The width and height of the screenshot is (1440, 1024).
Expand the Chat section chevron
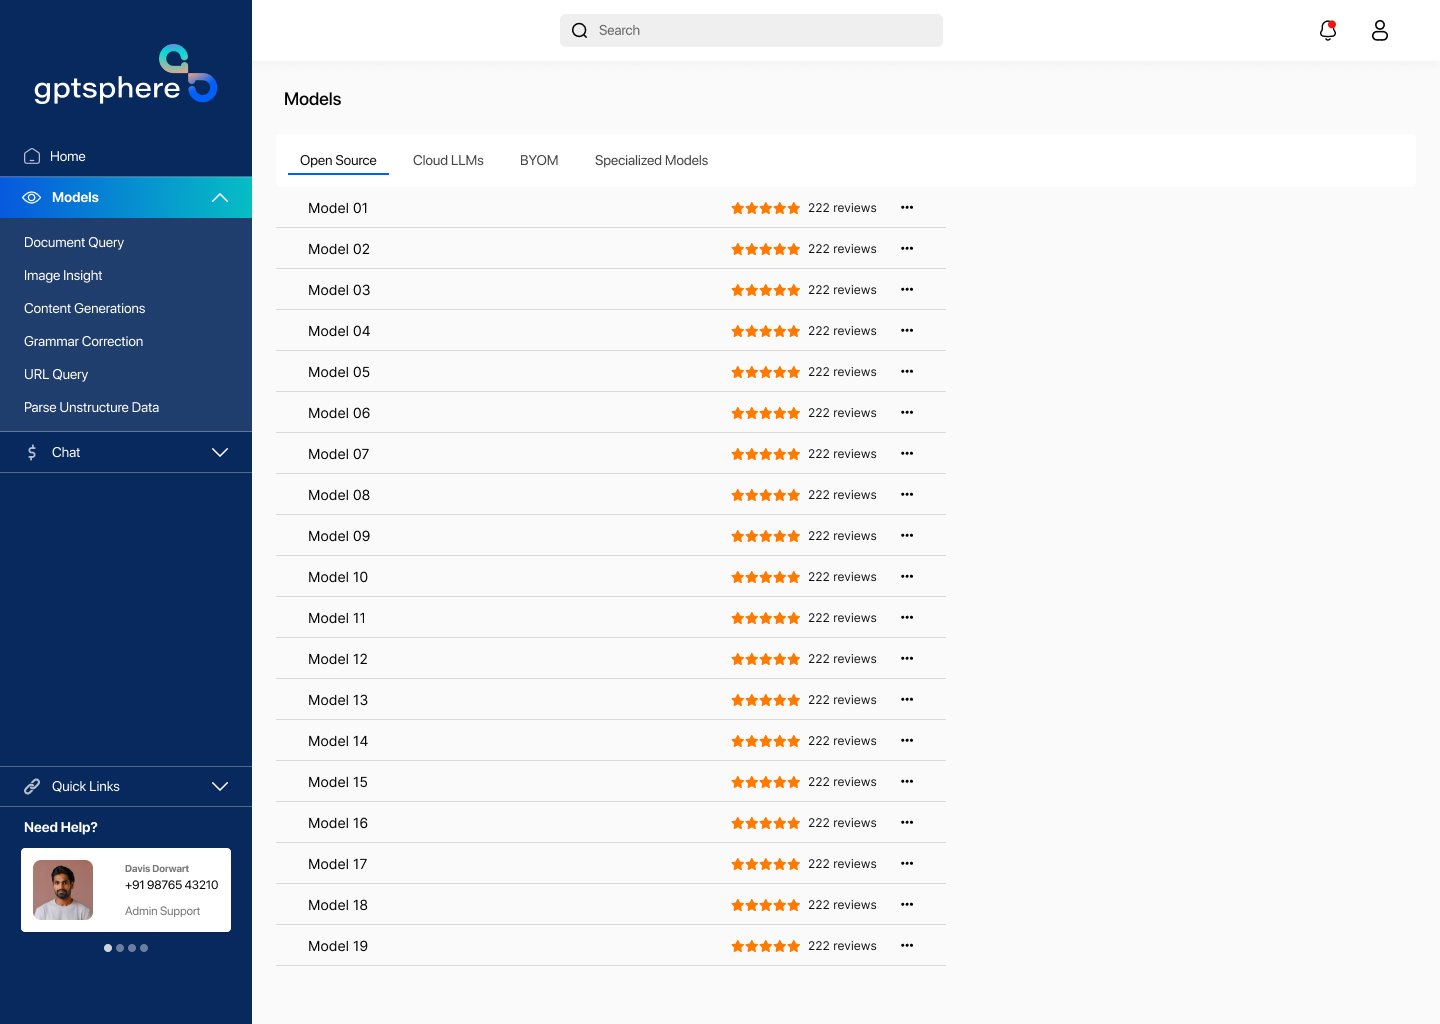[220, 452]
